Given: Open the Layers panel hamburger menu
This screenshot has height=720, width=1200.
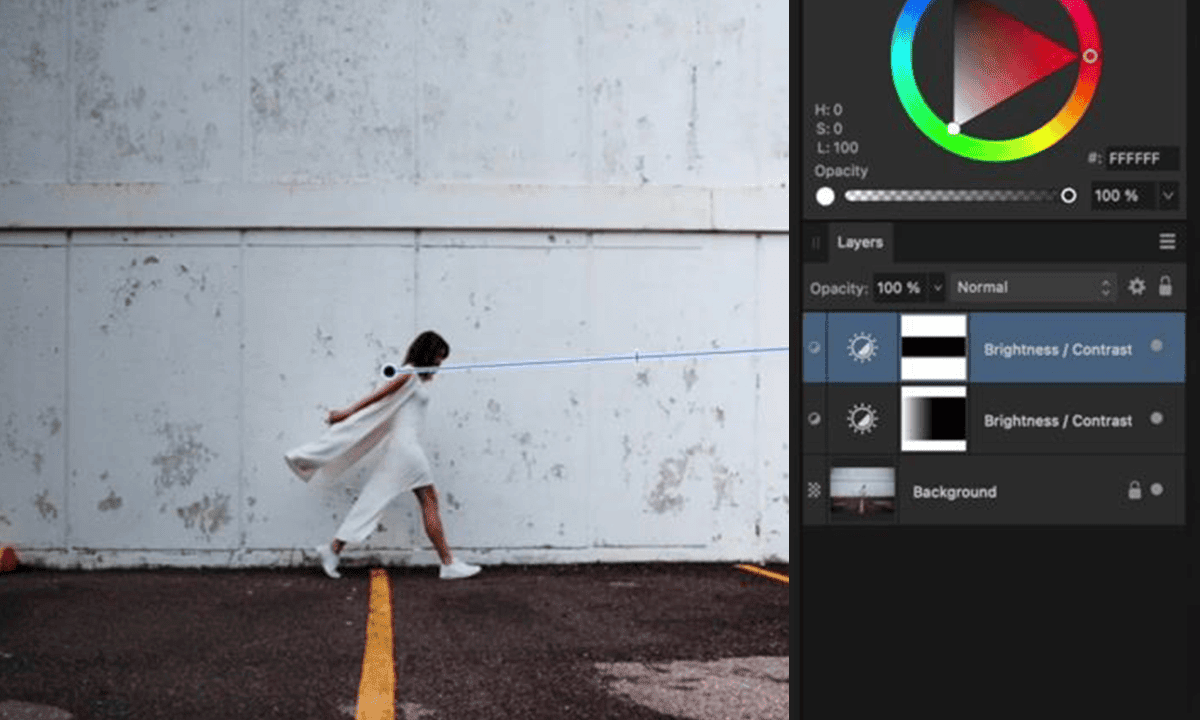Looking at the screenshot, I should click(x=1167, y=241).
